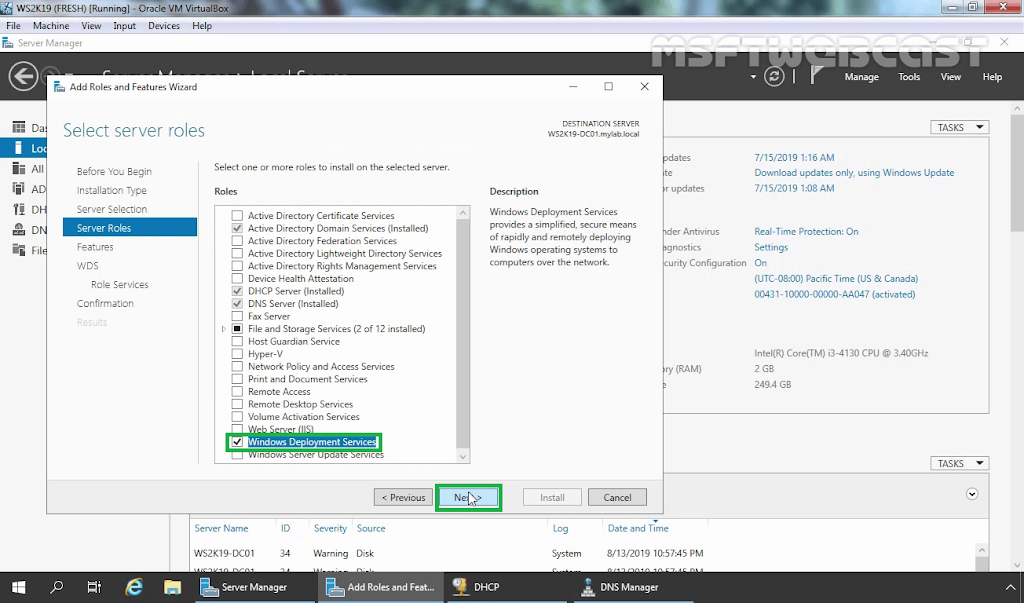Screen dimensions: 1024x603
Task: Open the Manage menu in Server Manager
Action: tap(861, 76)
